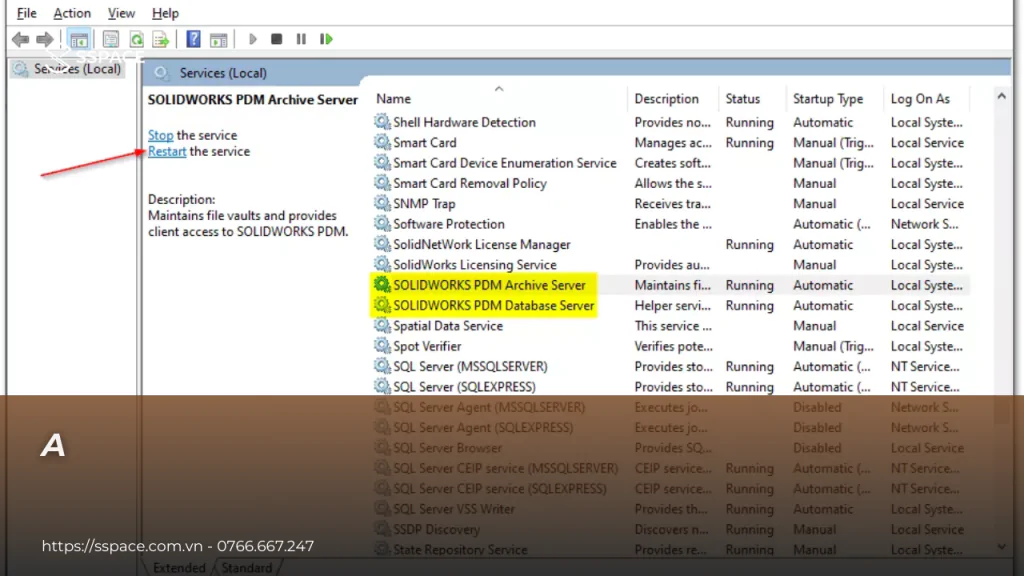The image size is (1024, 576).
Task: Click the scrollbar down arrow of services list
Action: coord(1001,547)
